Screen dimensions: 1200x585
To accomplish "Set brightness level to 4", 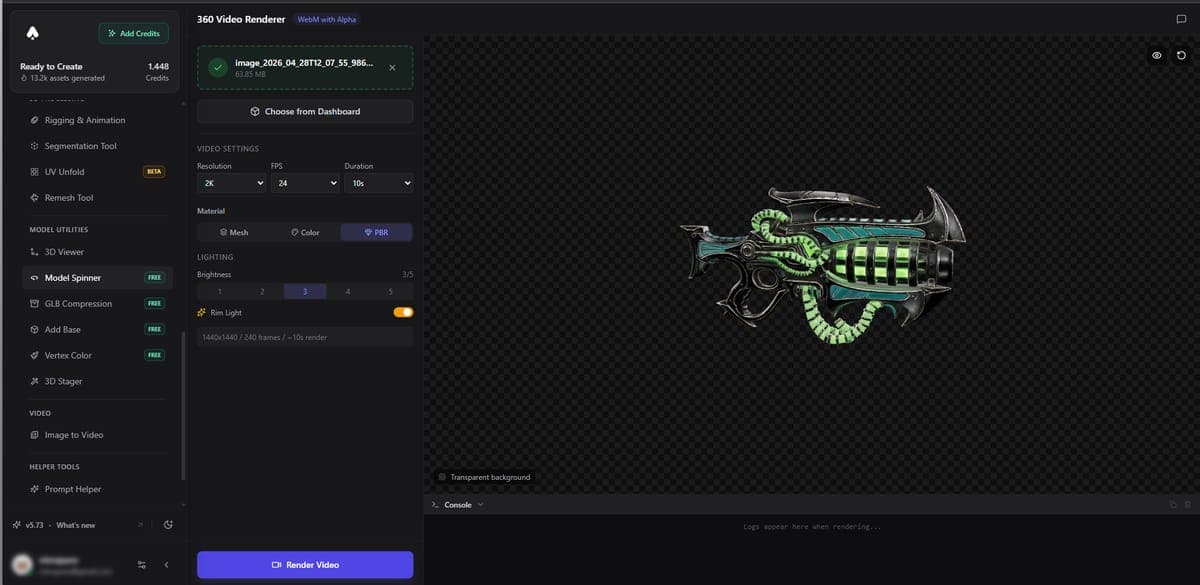I will [x=348, y=291].
